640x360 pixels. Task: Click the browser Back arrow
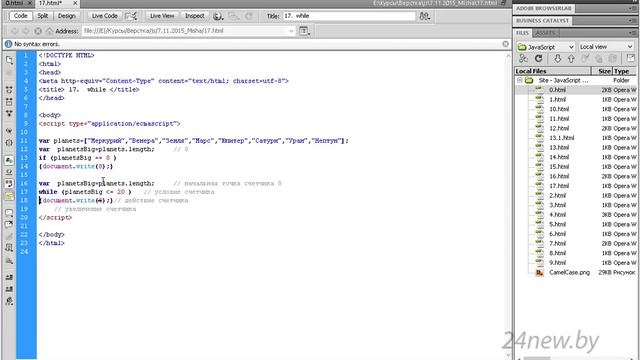pos(15,31)
